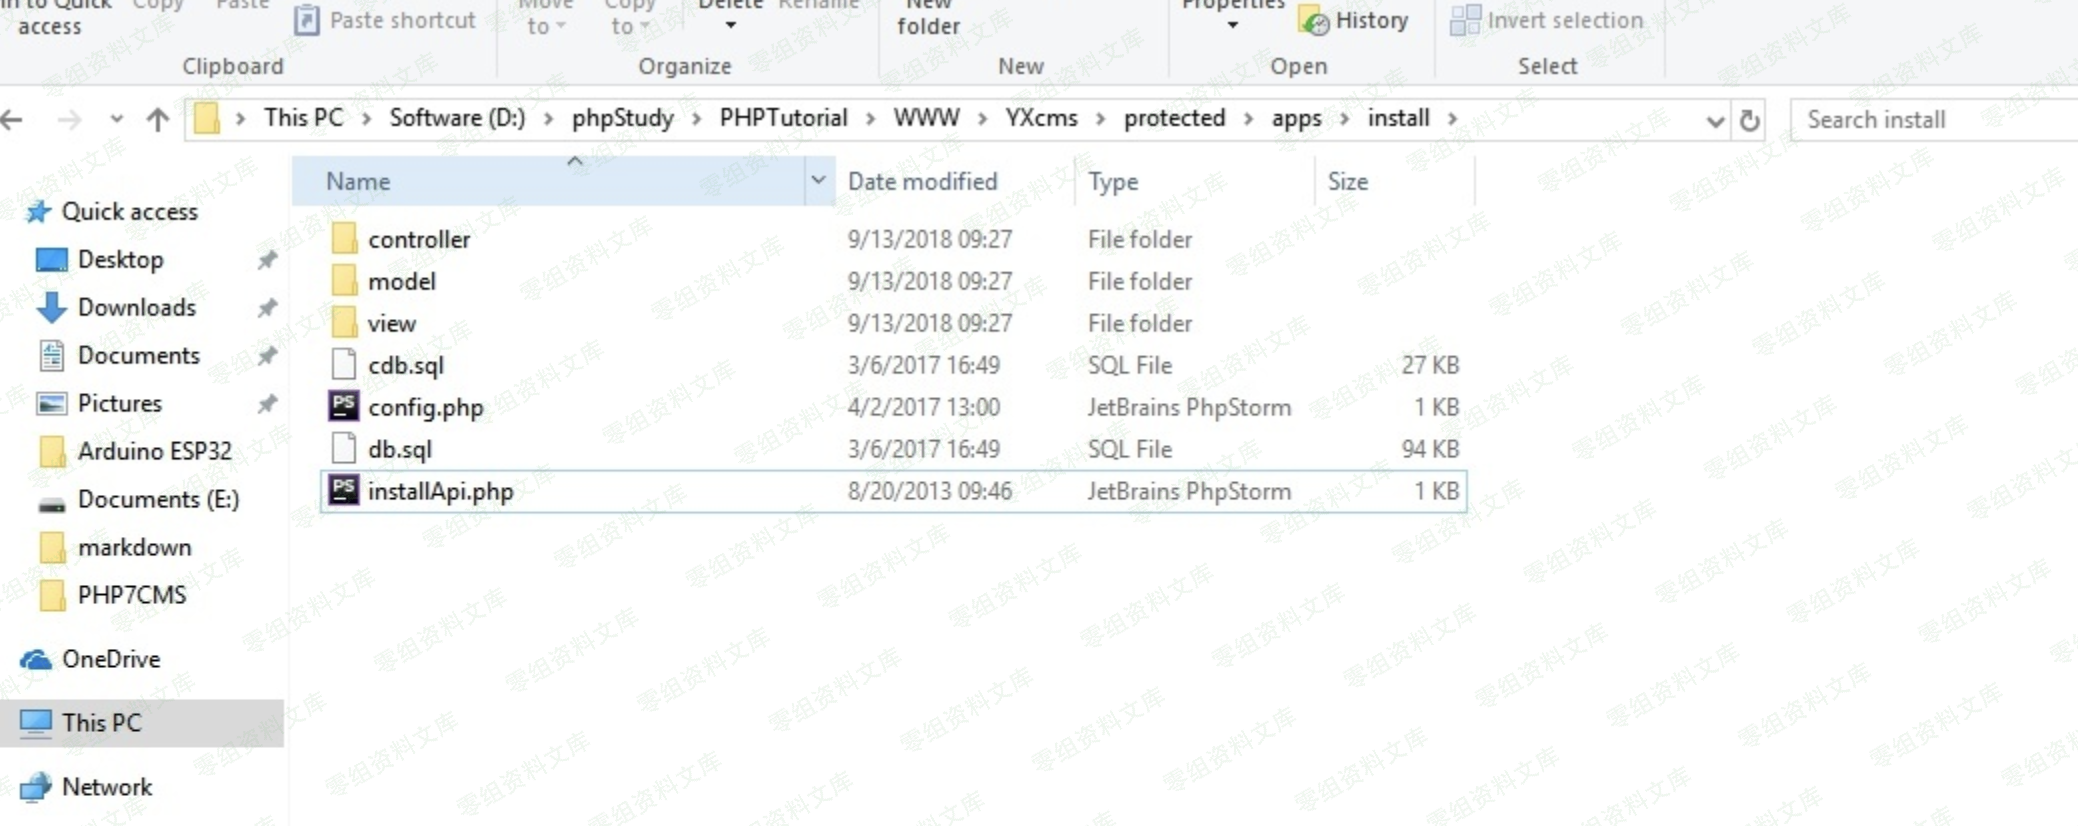Select the OneDrive cloud item
Viewport: 2078px width, 826px height.
(110, 659)
